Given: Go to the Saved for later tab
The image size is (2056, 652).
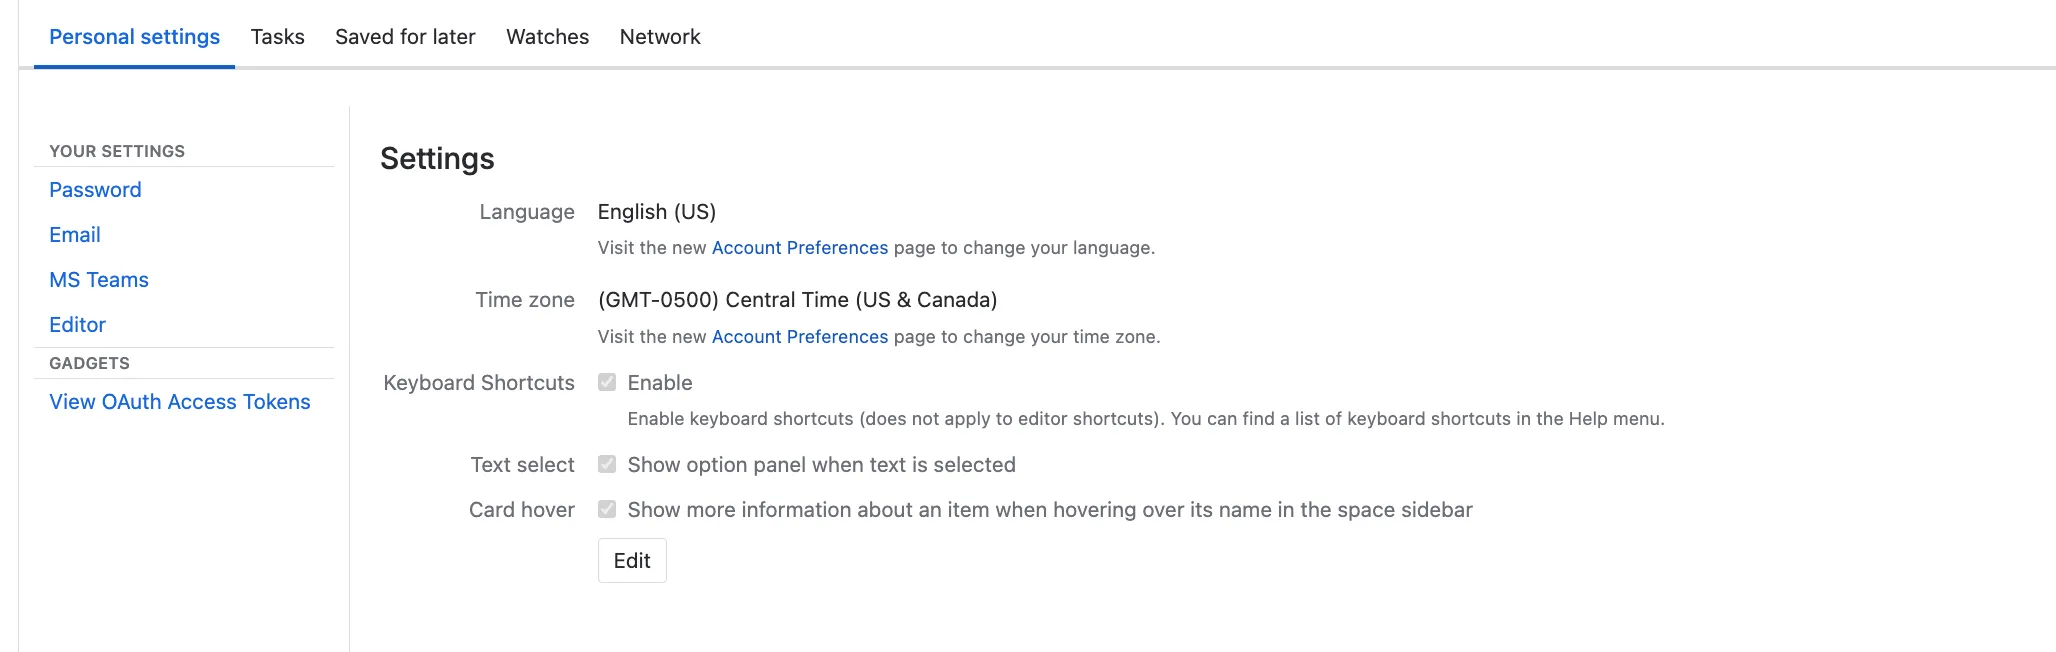Looking at the screenshot, I should pos(405,37).
